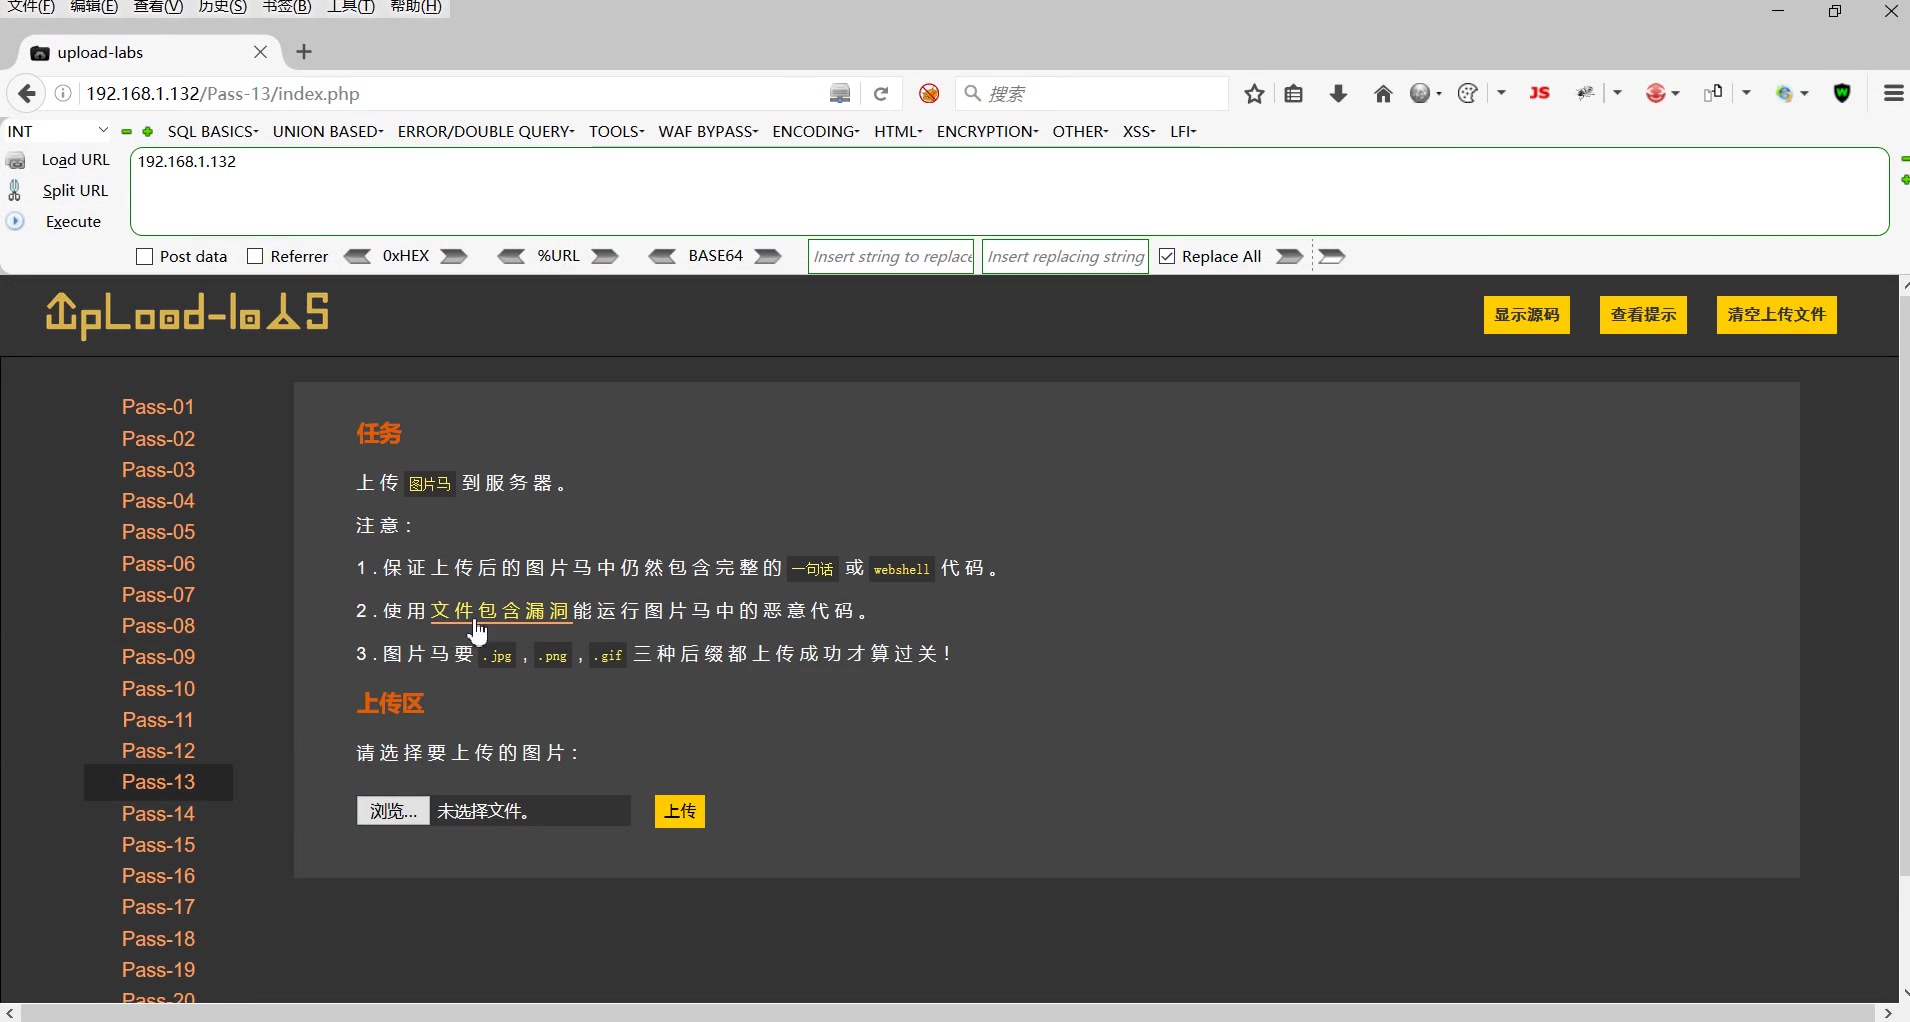The width and height of the screenshot is (1910, 1022).
Task: Open the bookmarks list icon
Action: (x=1294, y=93)
